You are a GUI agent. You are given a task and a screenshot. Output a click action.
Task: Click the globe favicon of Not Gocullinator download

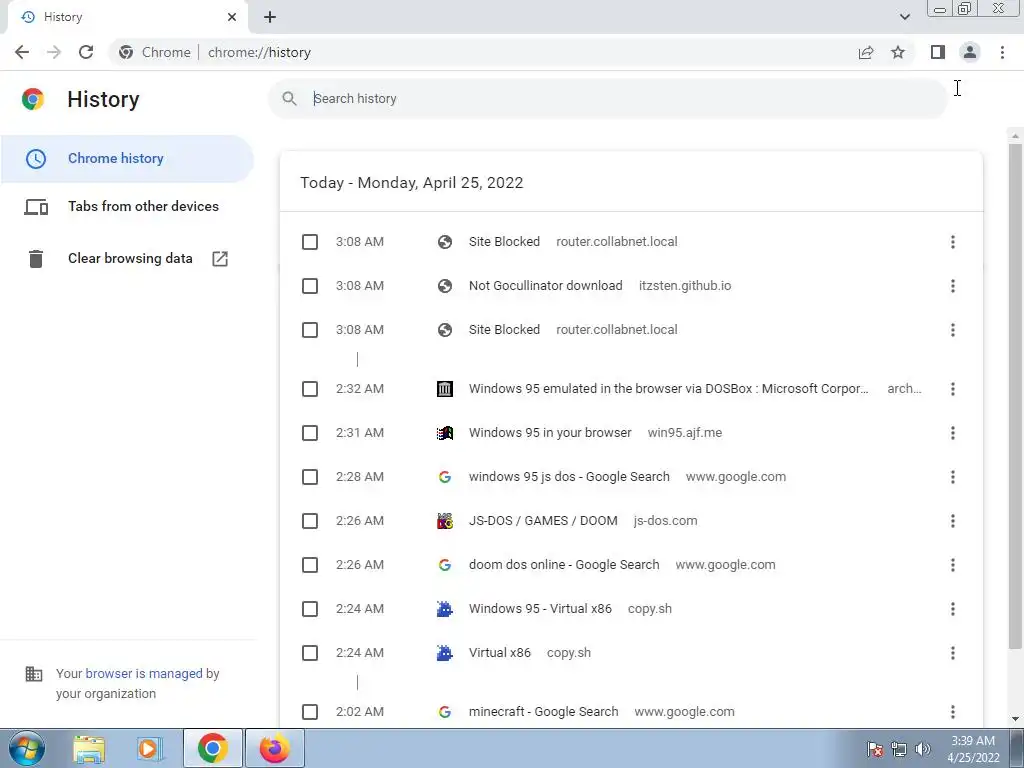coord(445,286)
